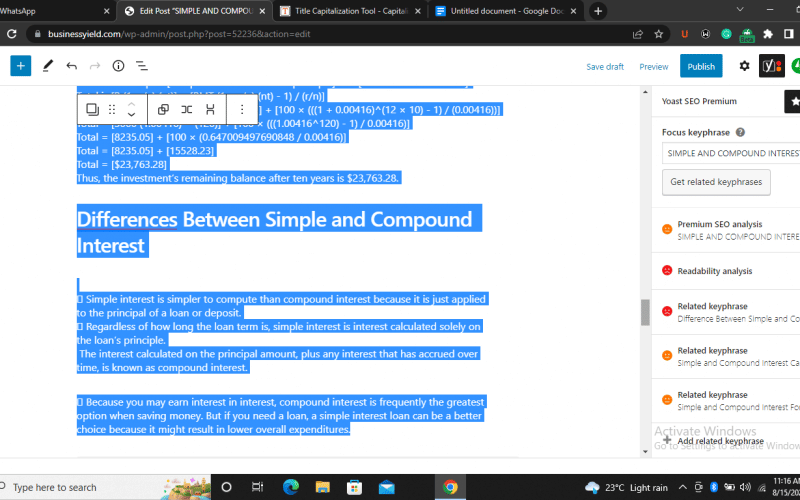
Task: Open block toolbar three-dot options menu
Action: [x=242, y=109]
